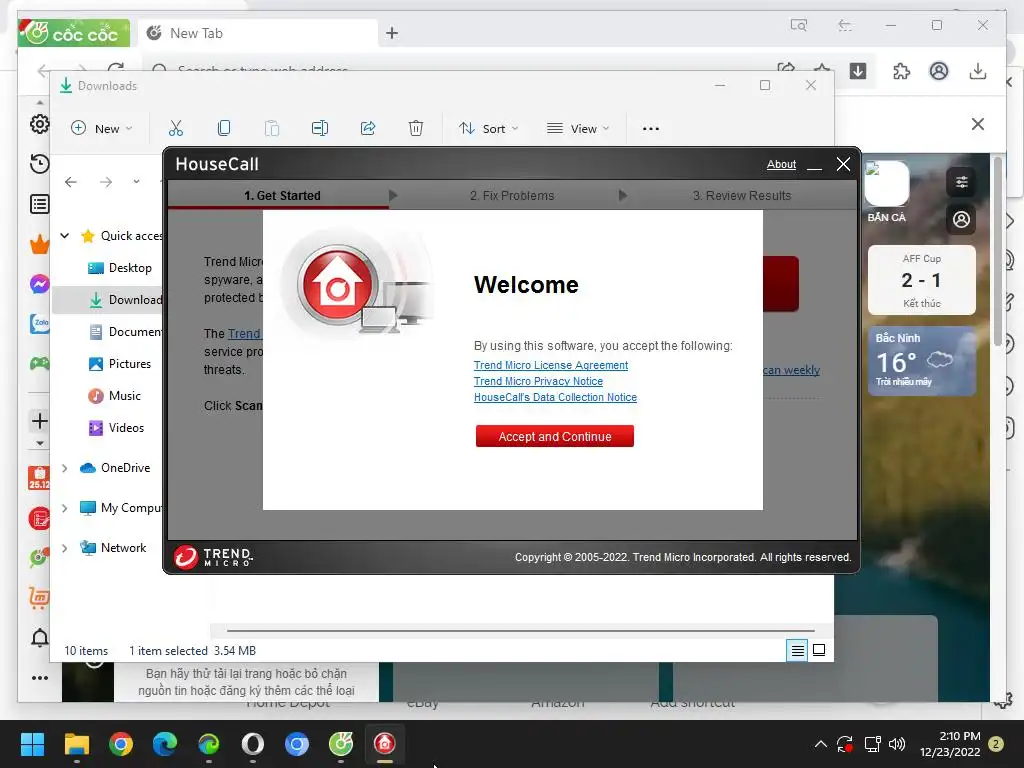Open reading list icon in Coc Coc sidebar
Image resolution: width=1024 pixels, height=768 pixels.
[x=40, y=204]
